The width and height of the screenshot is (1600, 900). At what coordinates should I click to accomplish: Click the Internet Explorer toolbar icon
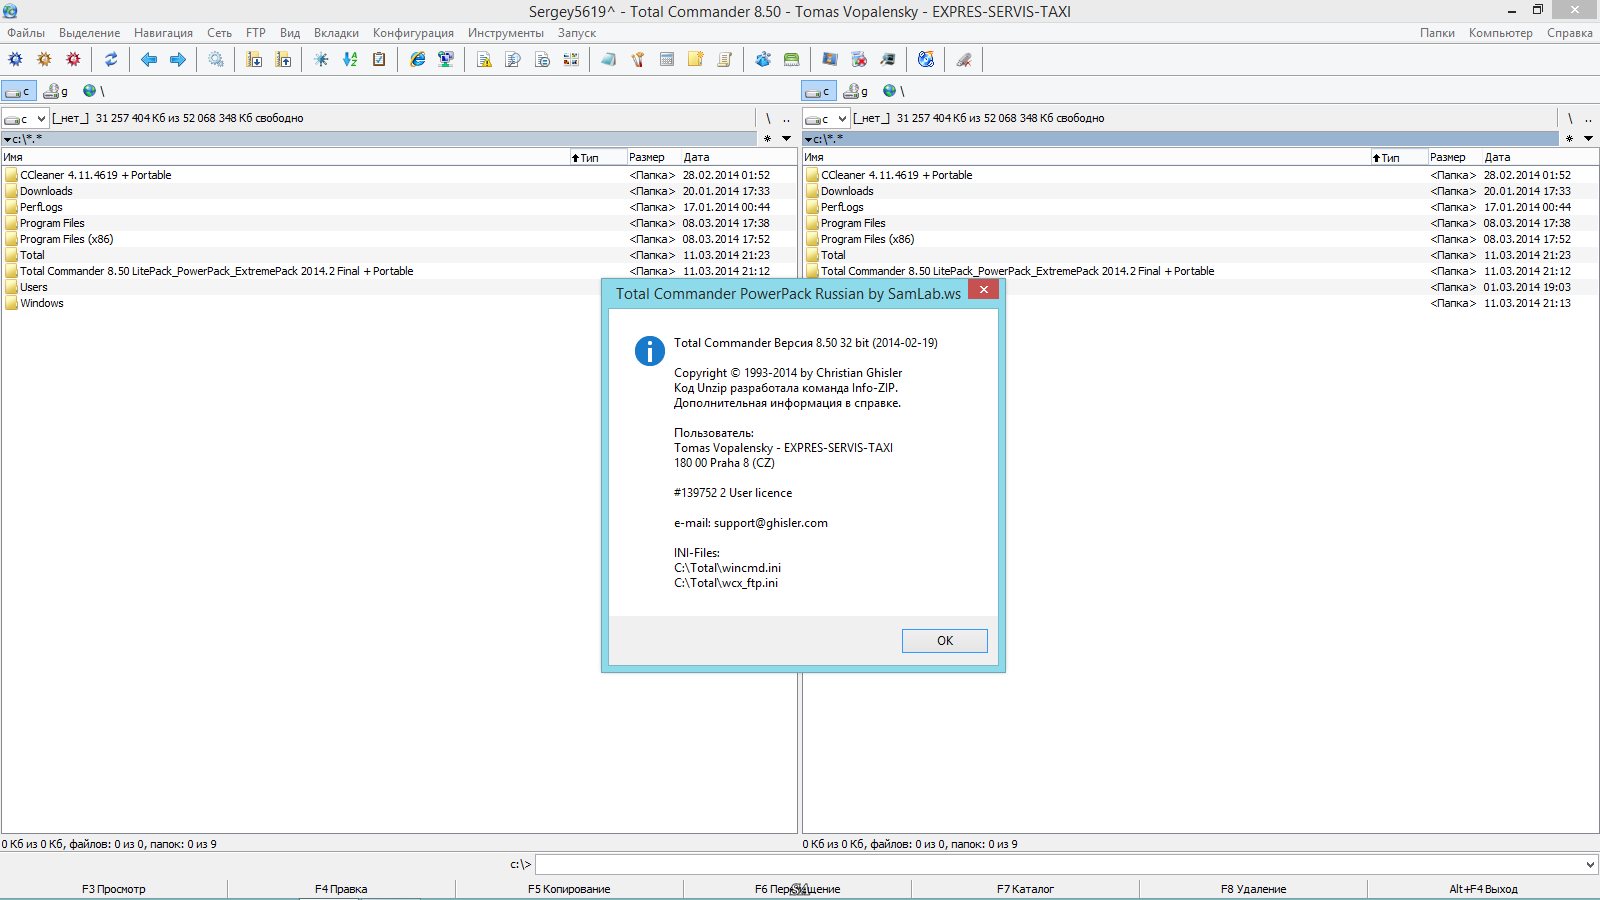(418, 60)
